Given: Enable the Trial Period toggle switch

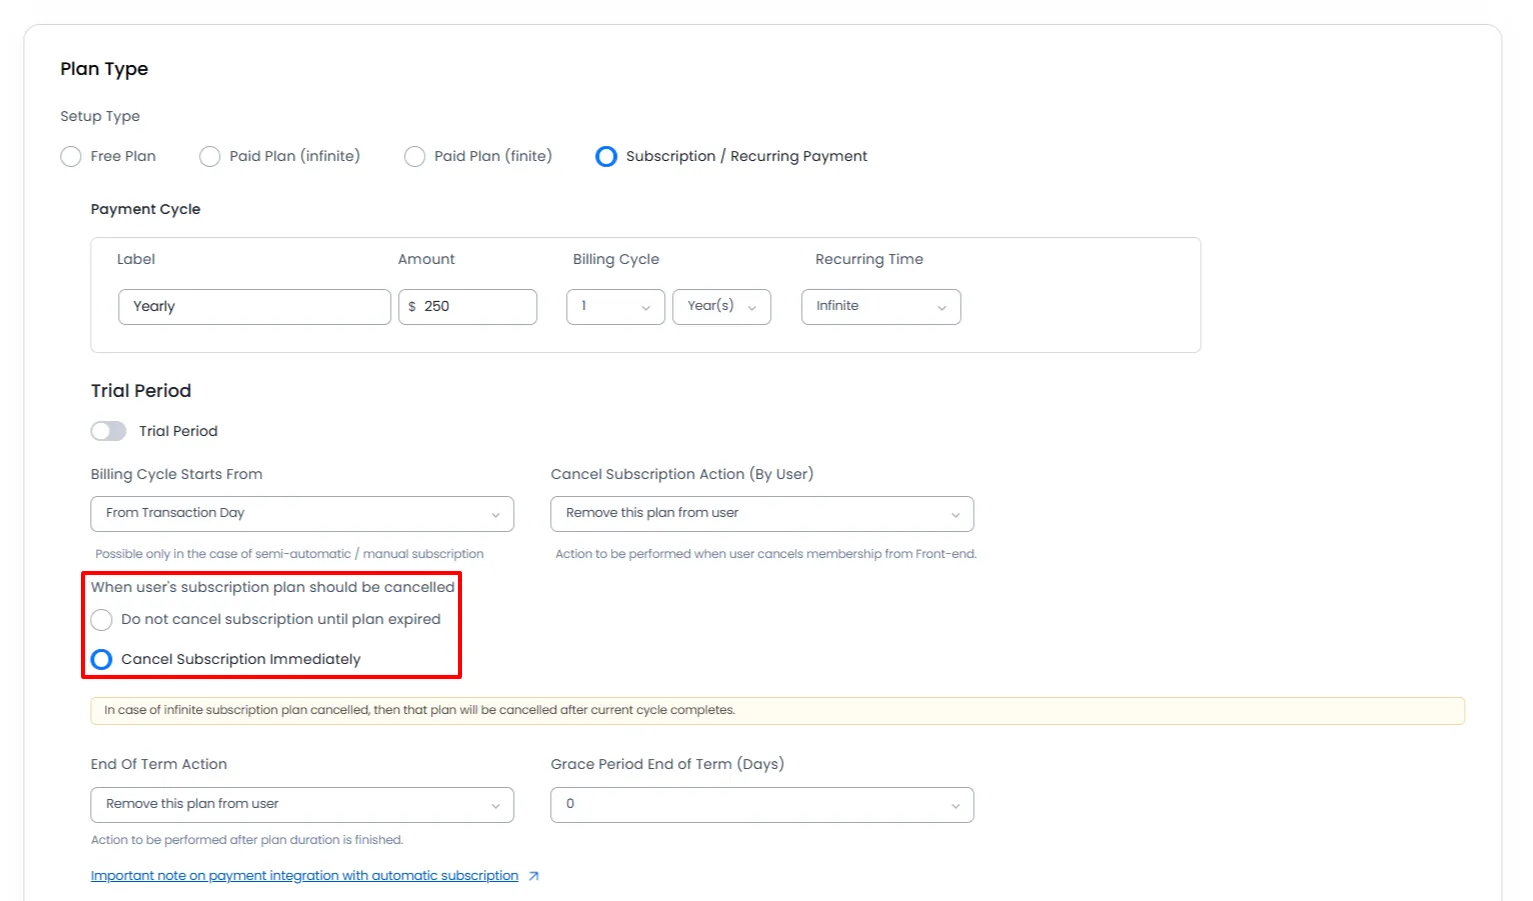Looking at the screenshot, I should [x=109, y=431].
